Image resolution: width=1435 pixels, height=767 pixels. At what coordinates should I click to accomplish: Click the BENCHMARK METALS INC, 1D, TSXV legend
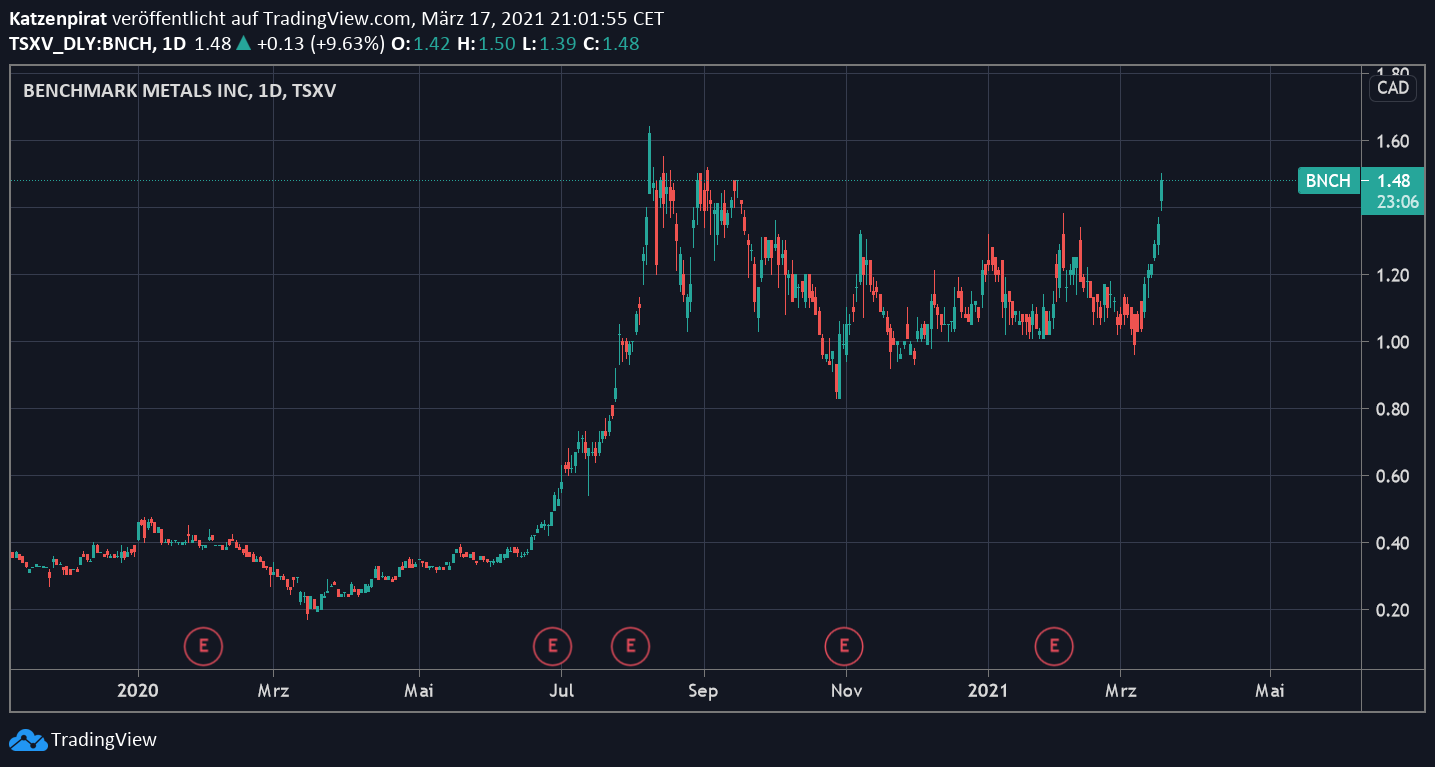point(179,90)
